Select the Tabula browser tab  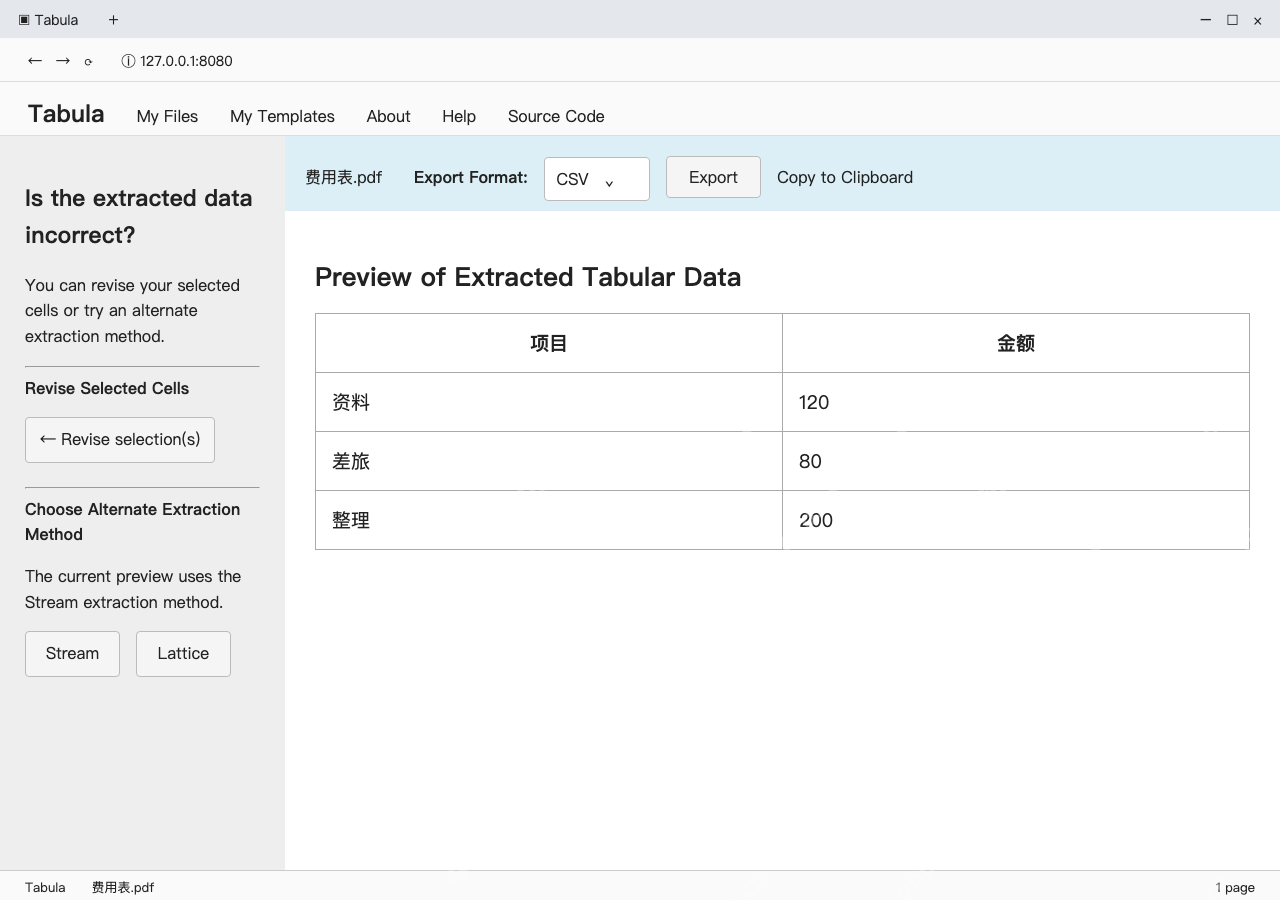click(x=50, y=20)
